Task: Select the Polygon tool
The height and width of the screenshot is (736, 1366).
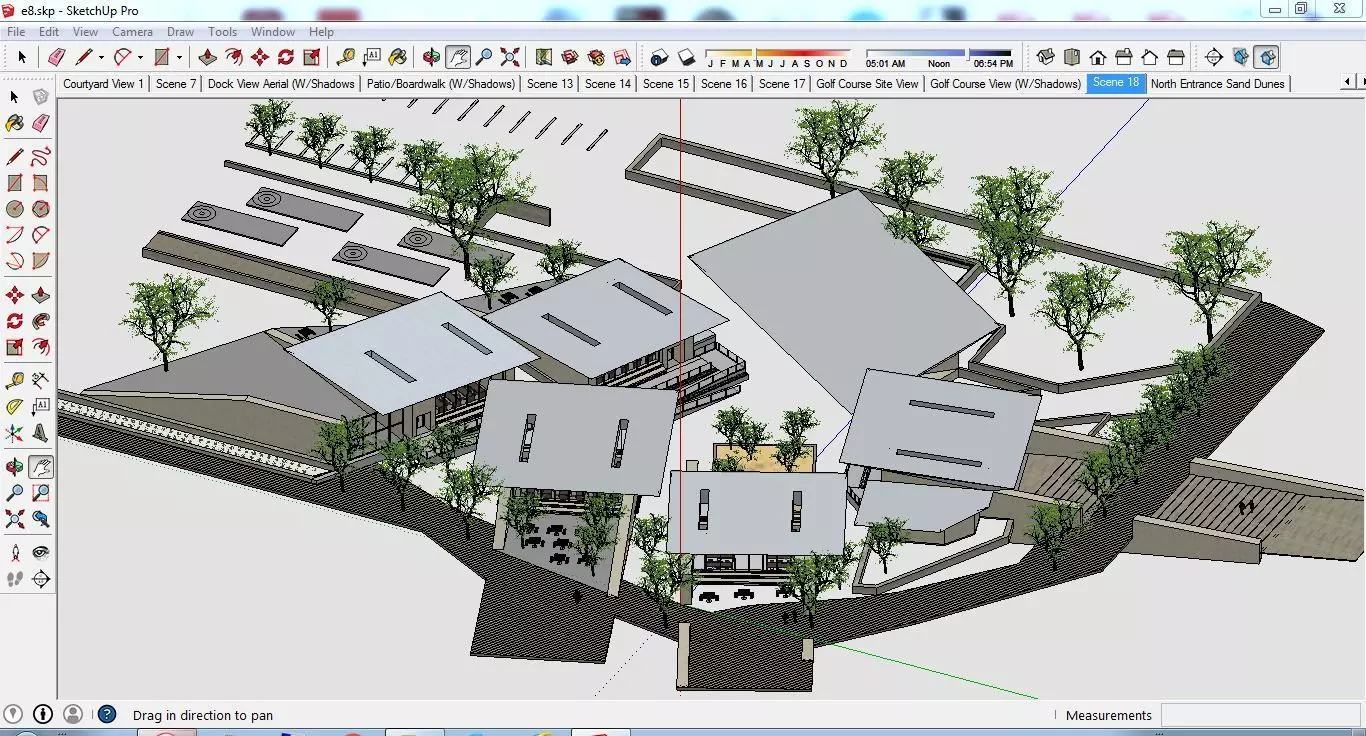Action: click(40, 209)
